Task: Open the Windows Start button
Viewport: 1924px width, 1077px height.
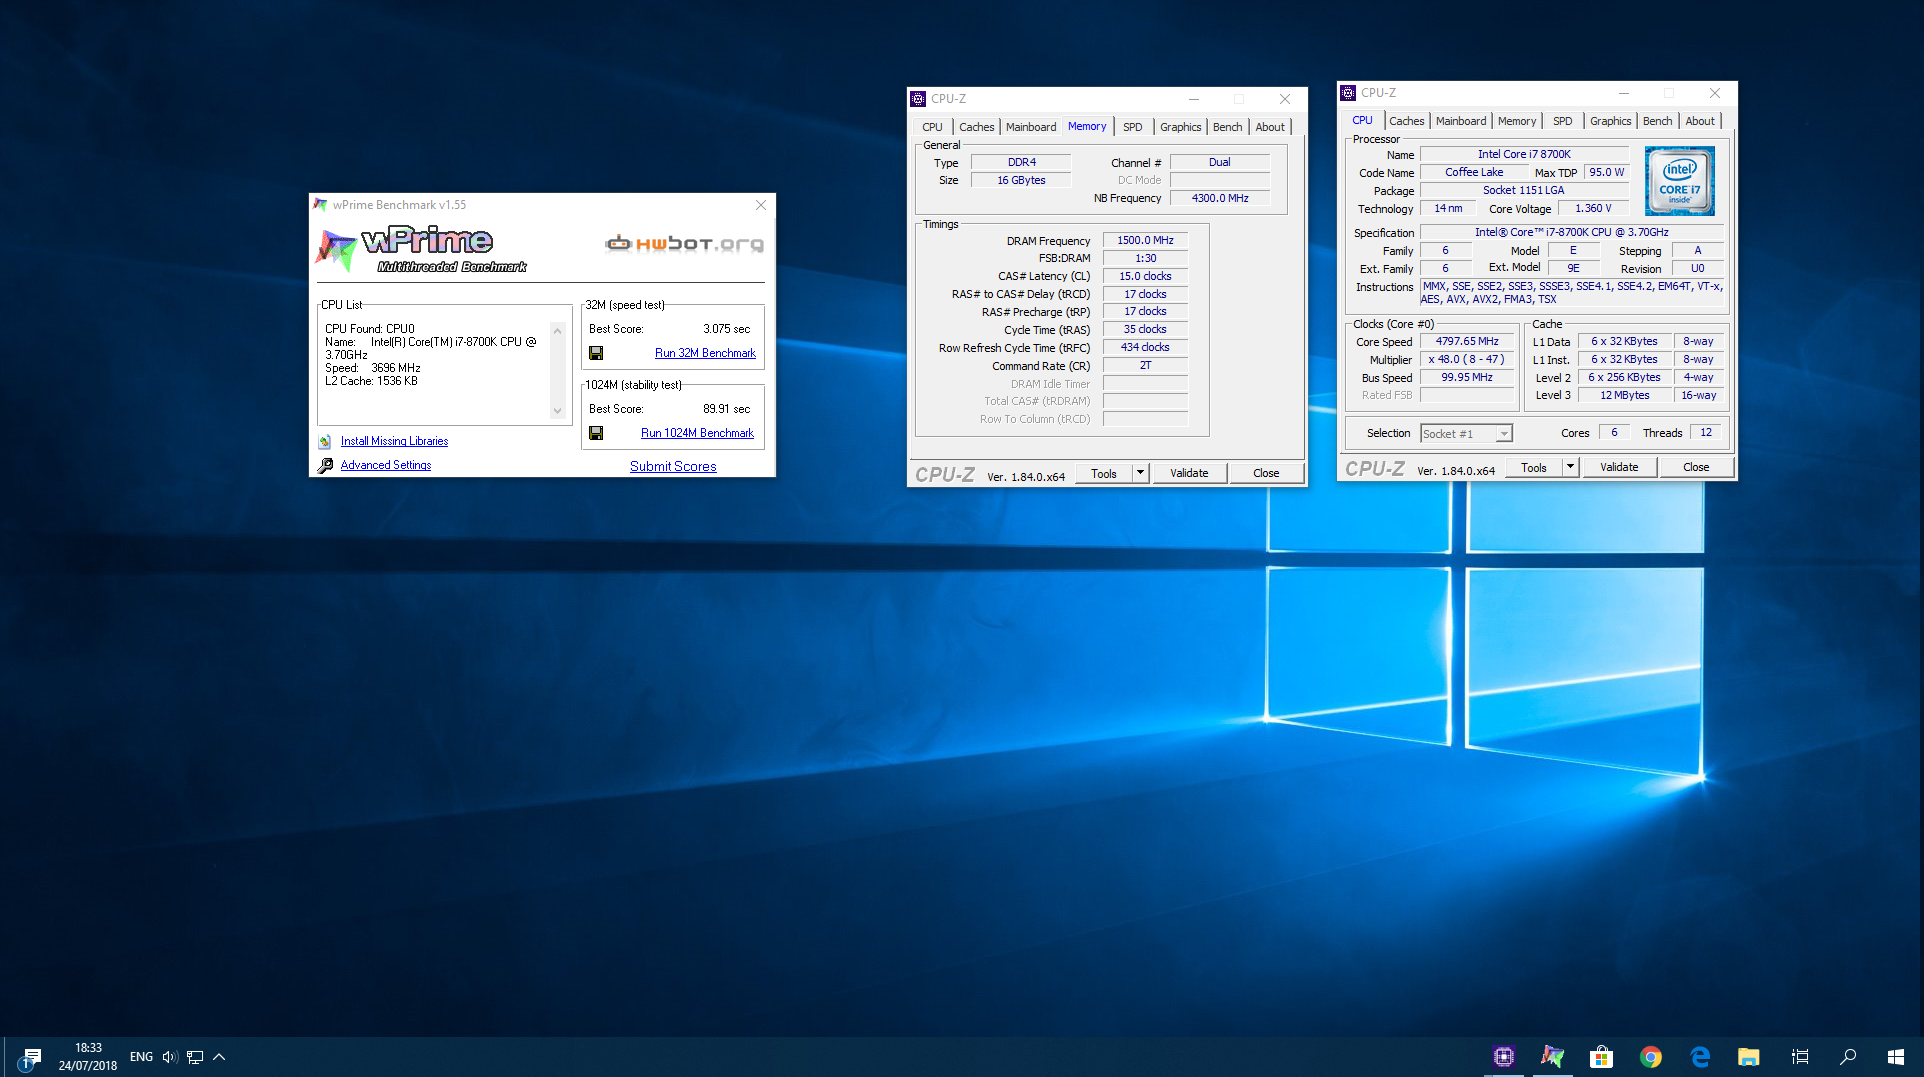Action: click(x=1896, y=1057)
